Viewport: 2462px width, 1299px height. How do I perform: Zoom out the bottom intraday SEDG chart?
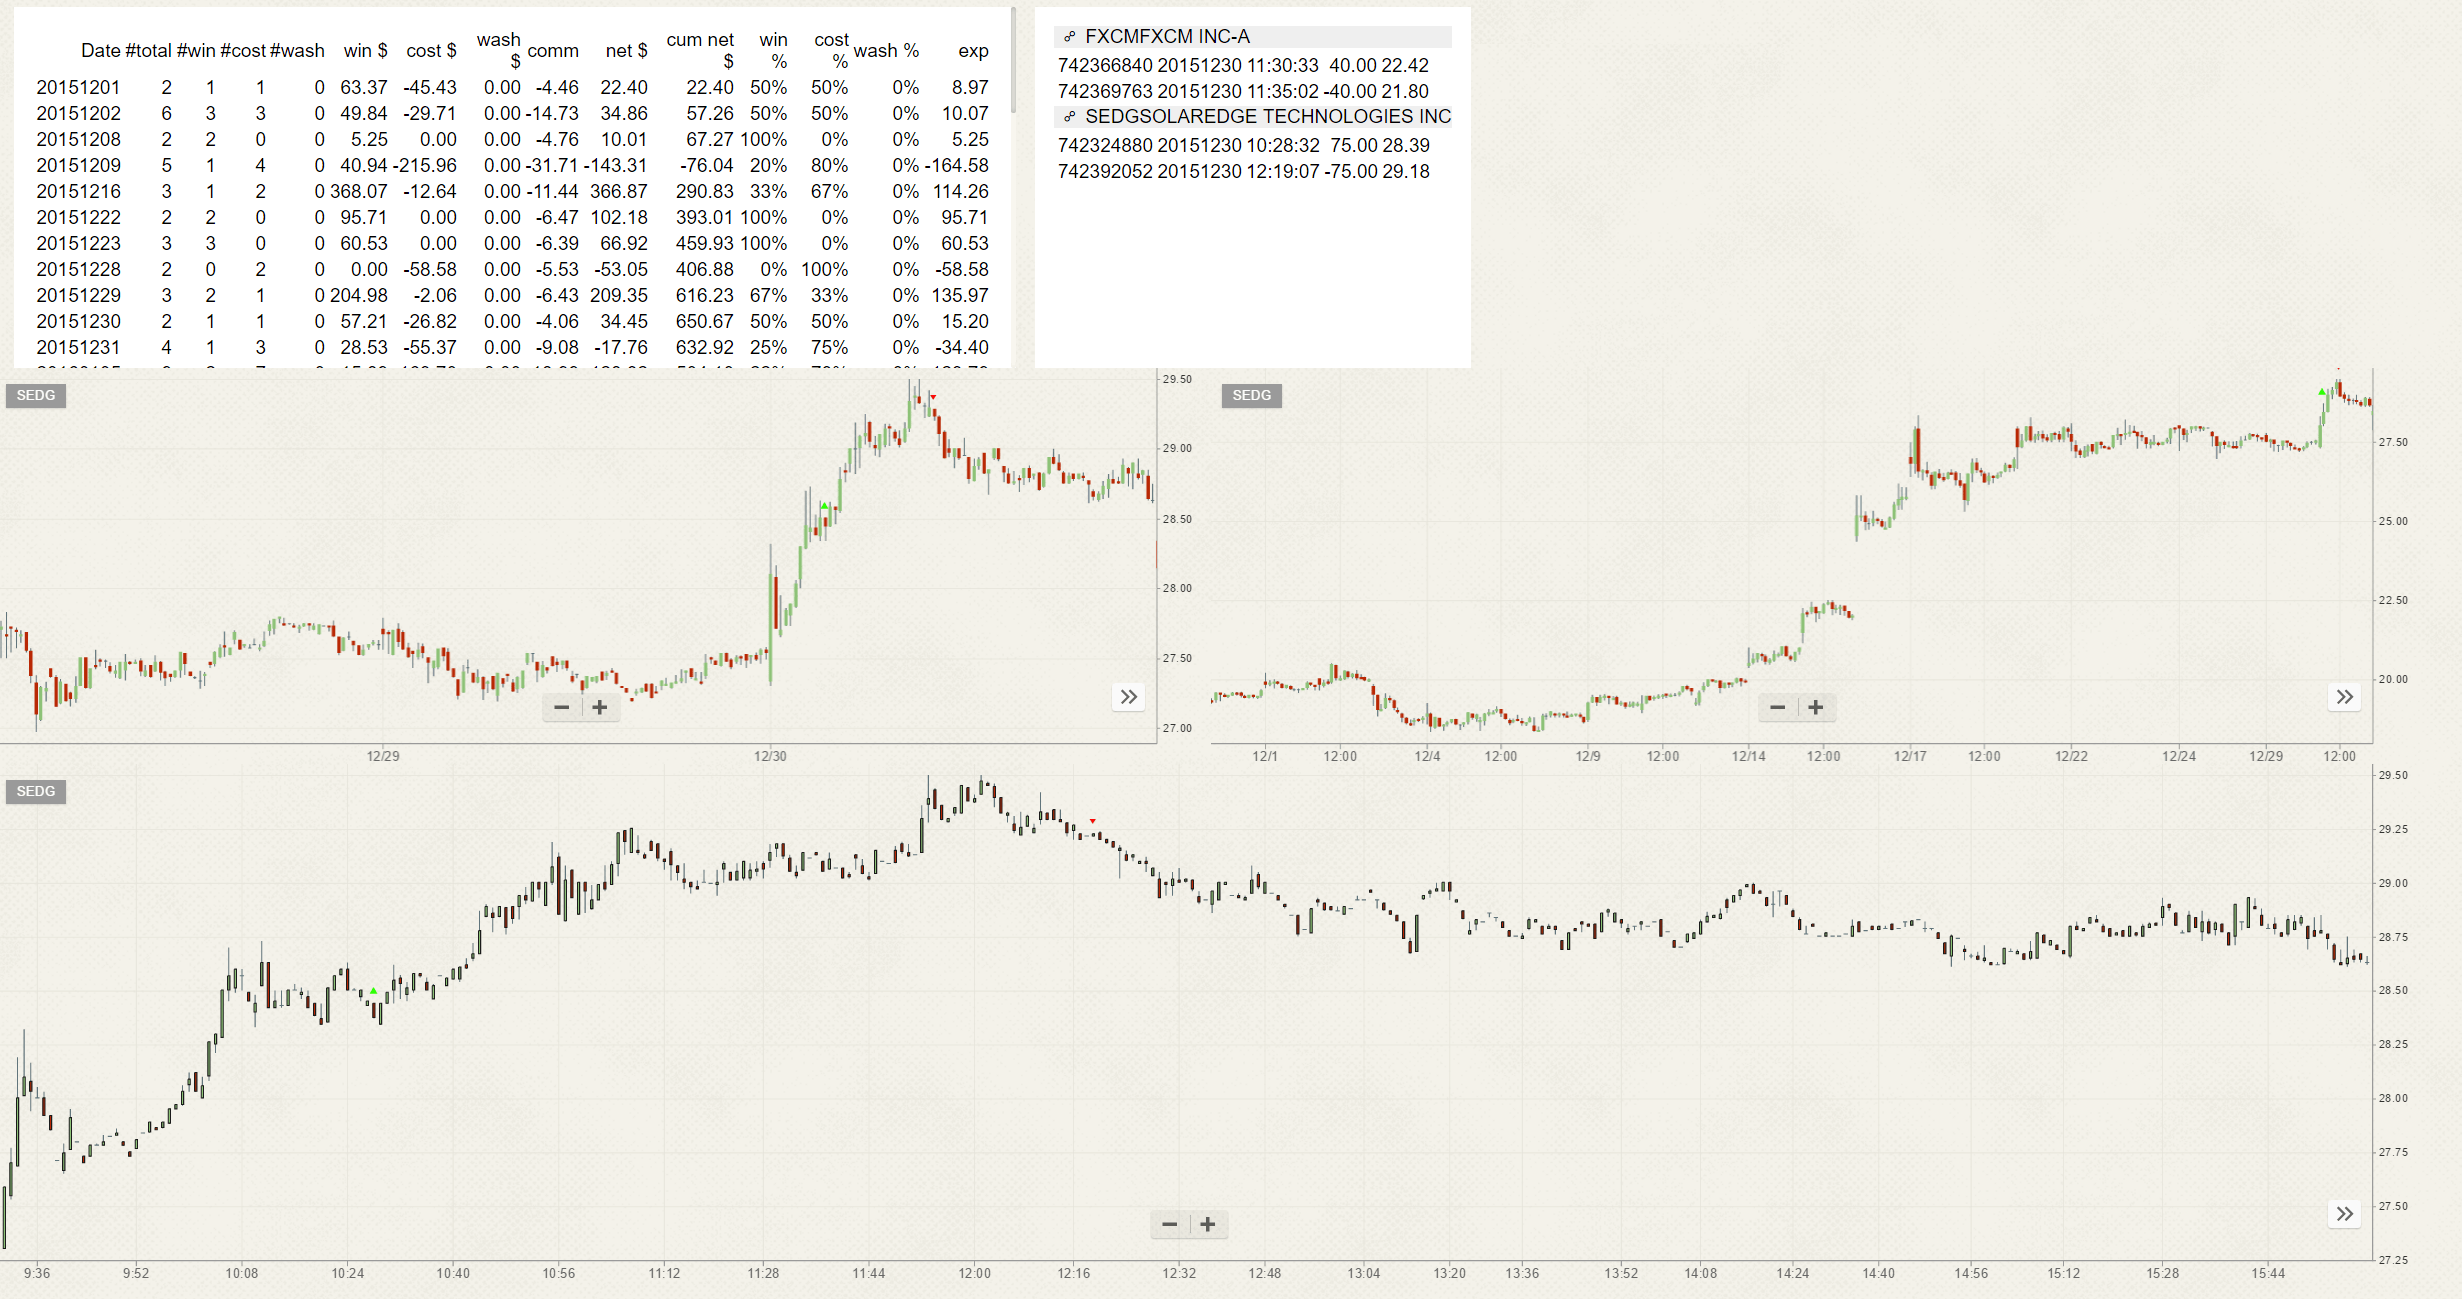tap(1170, 1224)
